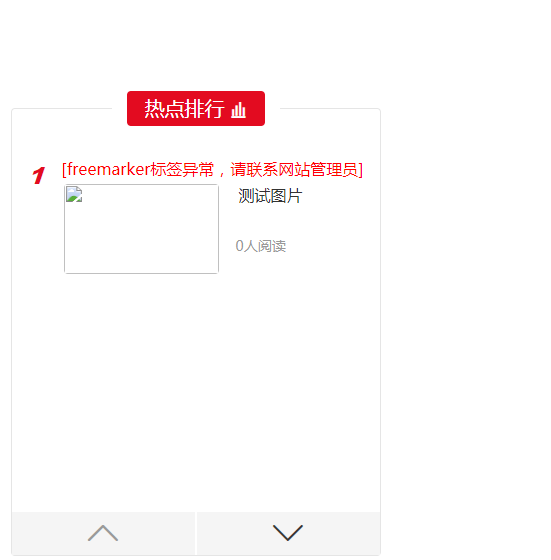
Task: Click the broken image placeholder icon
Action: coord(74,194)
